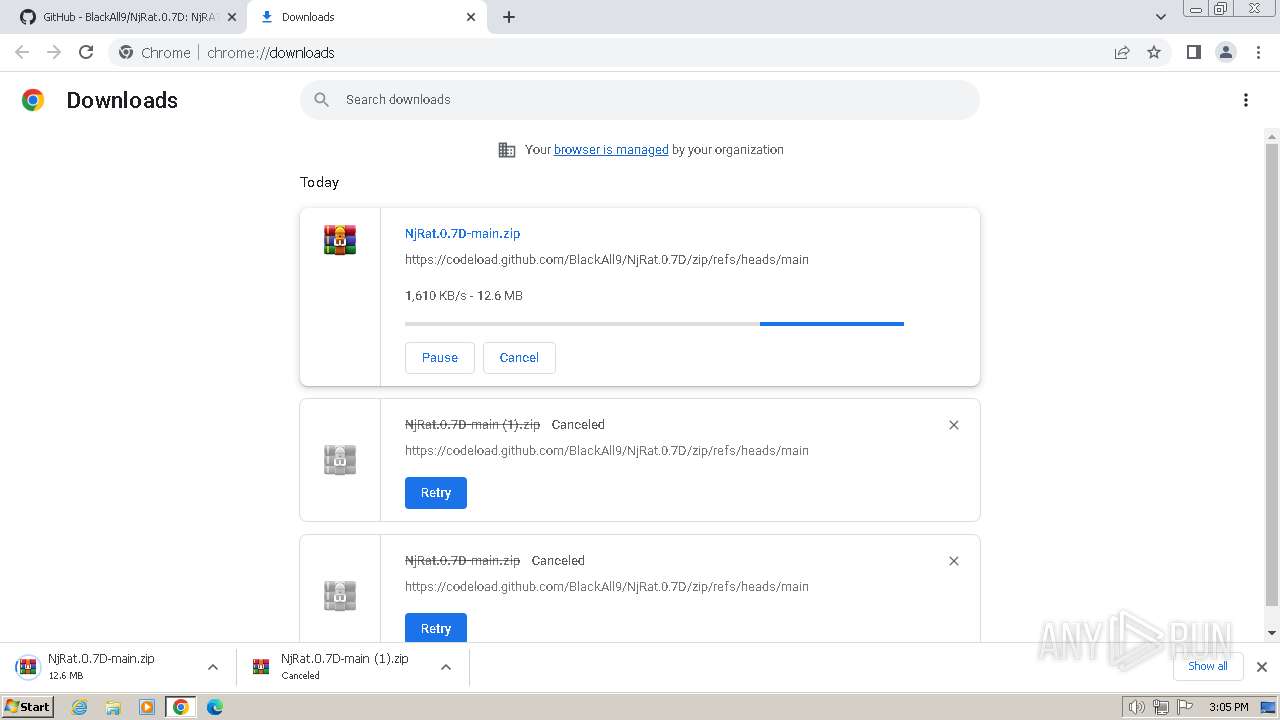Retry the canceled NjRat.0.7D-main.zip download
Screen dimensions: 1280x720
click(x=436, y=628)
